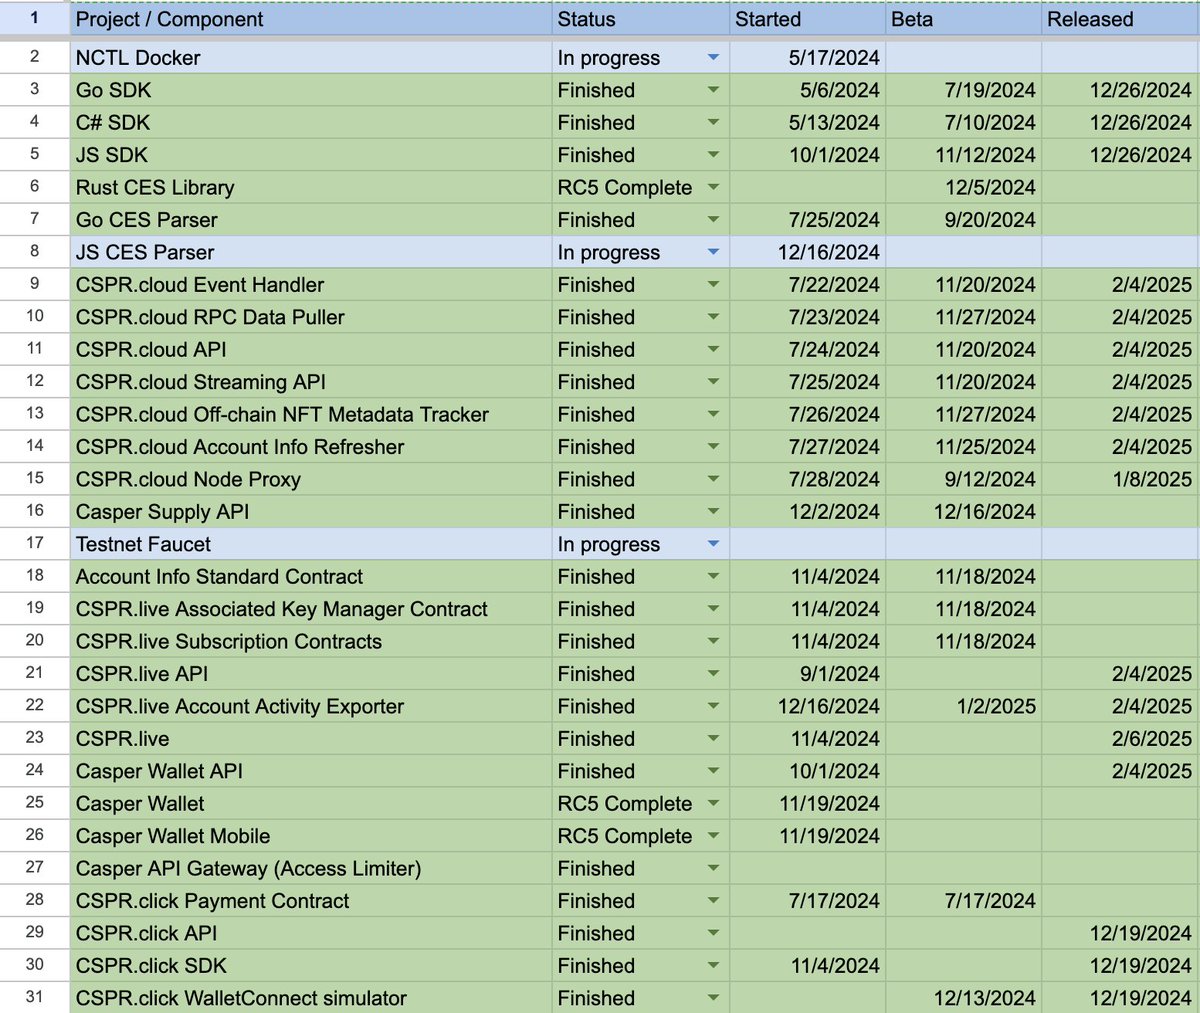Click empty Started cell for CSPR.click API
Screen dimensions: 1200x1013
(807, 933)
